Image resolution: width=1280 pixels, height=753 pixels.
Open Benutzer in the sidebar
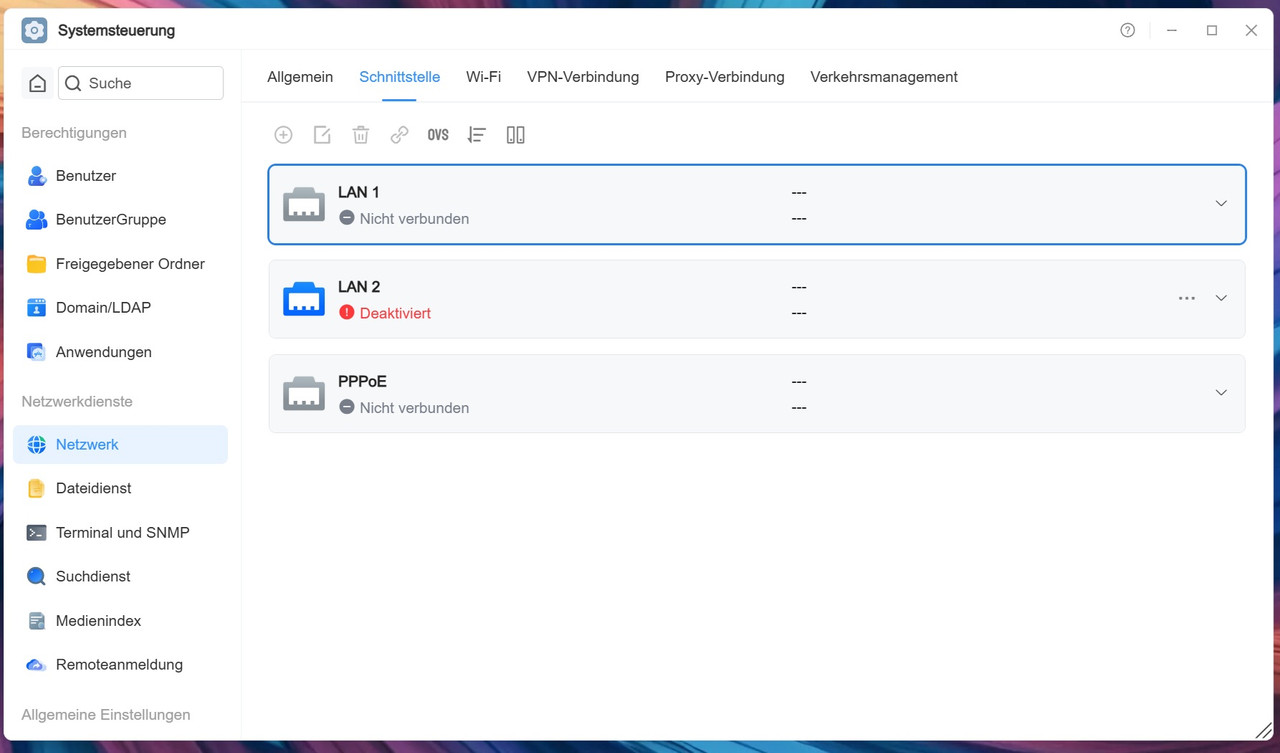coord(121,176)
